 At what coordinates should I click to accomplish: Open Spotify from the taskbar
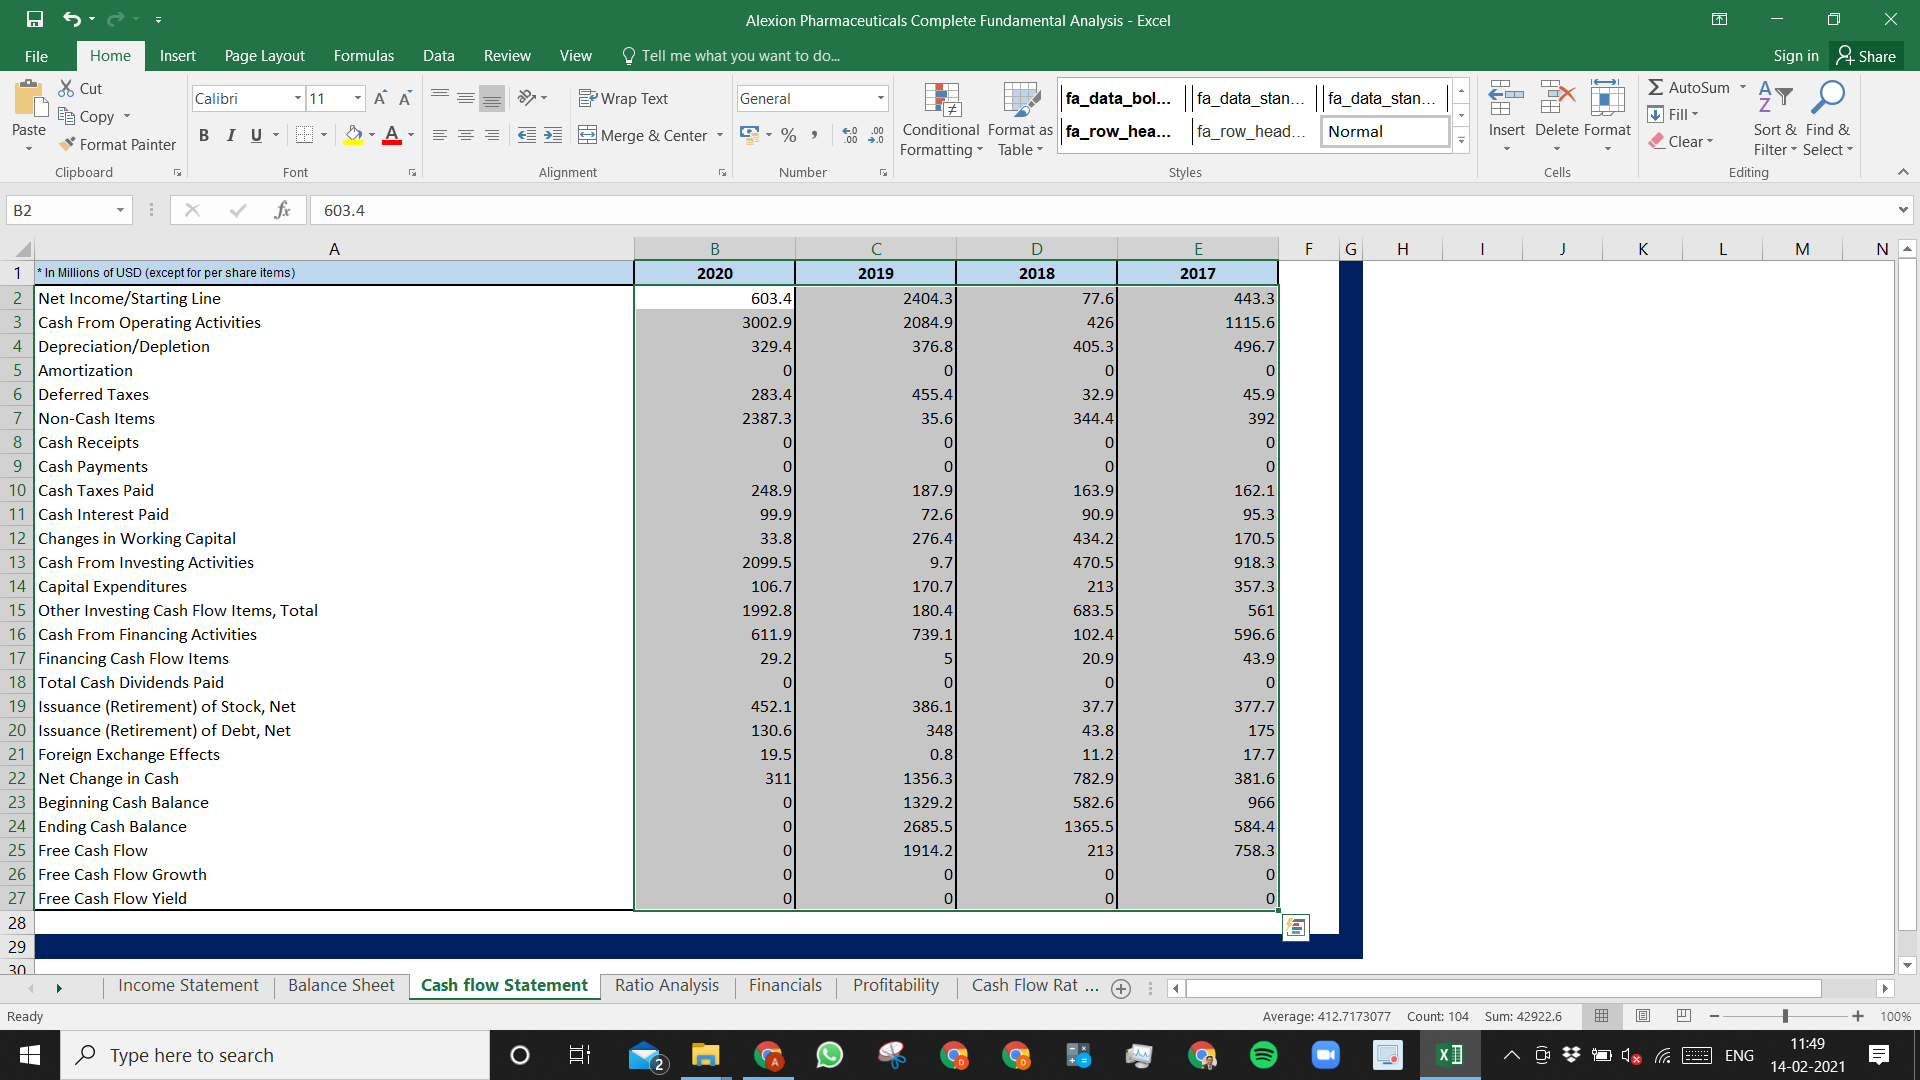click(1264, 1055)
